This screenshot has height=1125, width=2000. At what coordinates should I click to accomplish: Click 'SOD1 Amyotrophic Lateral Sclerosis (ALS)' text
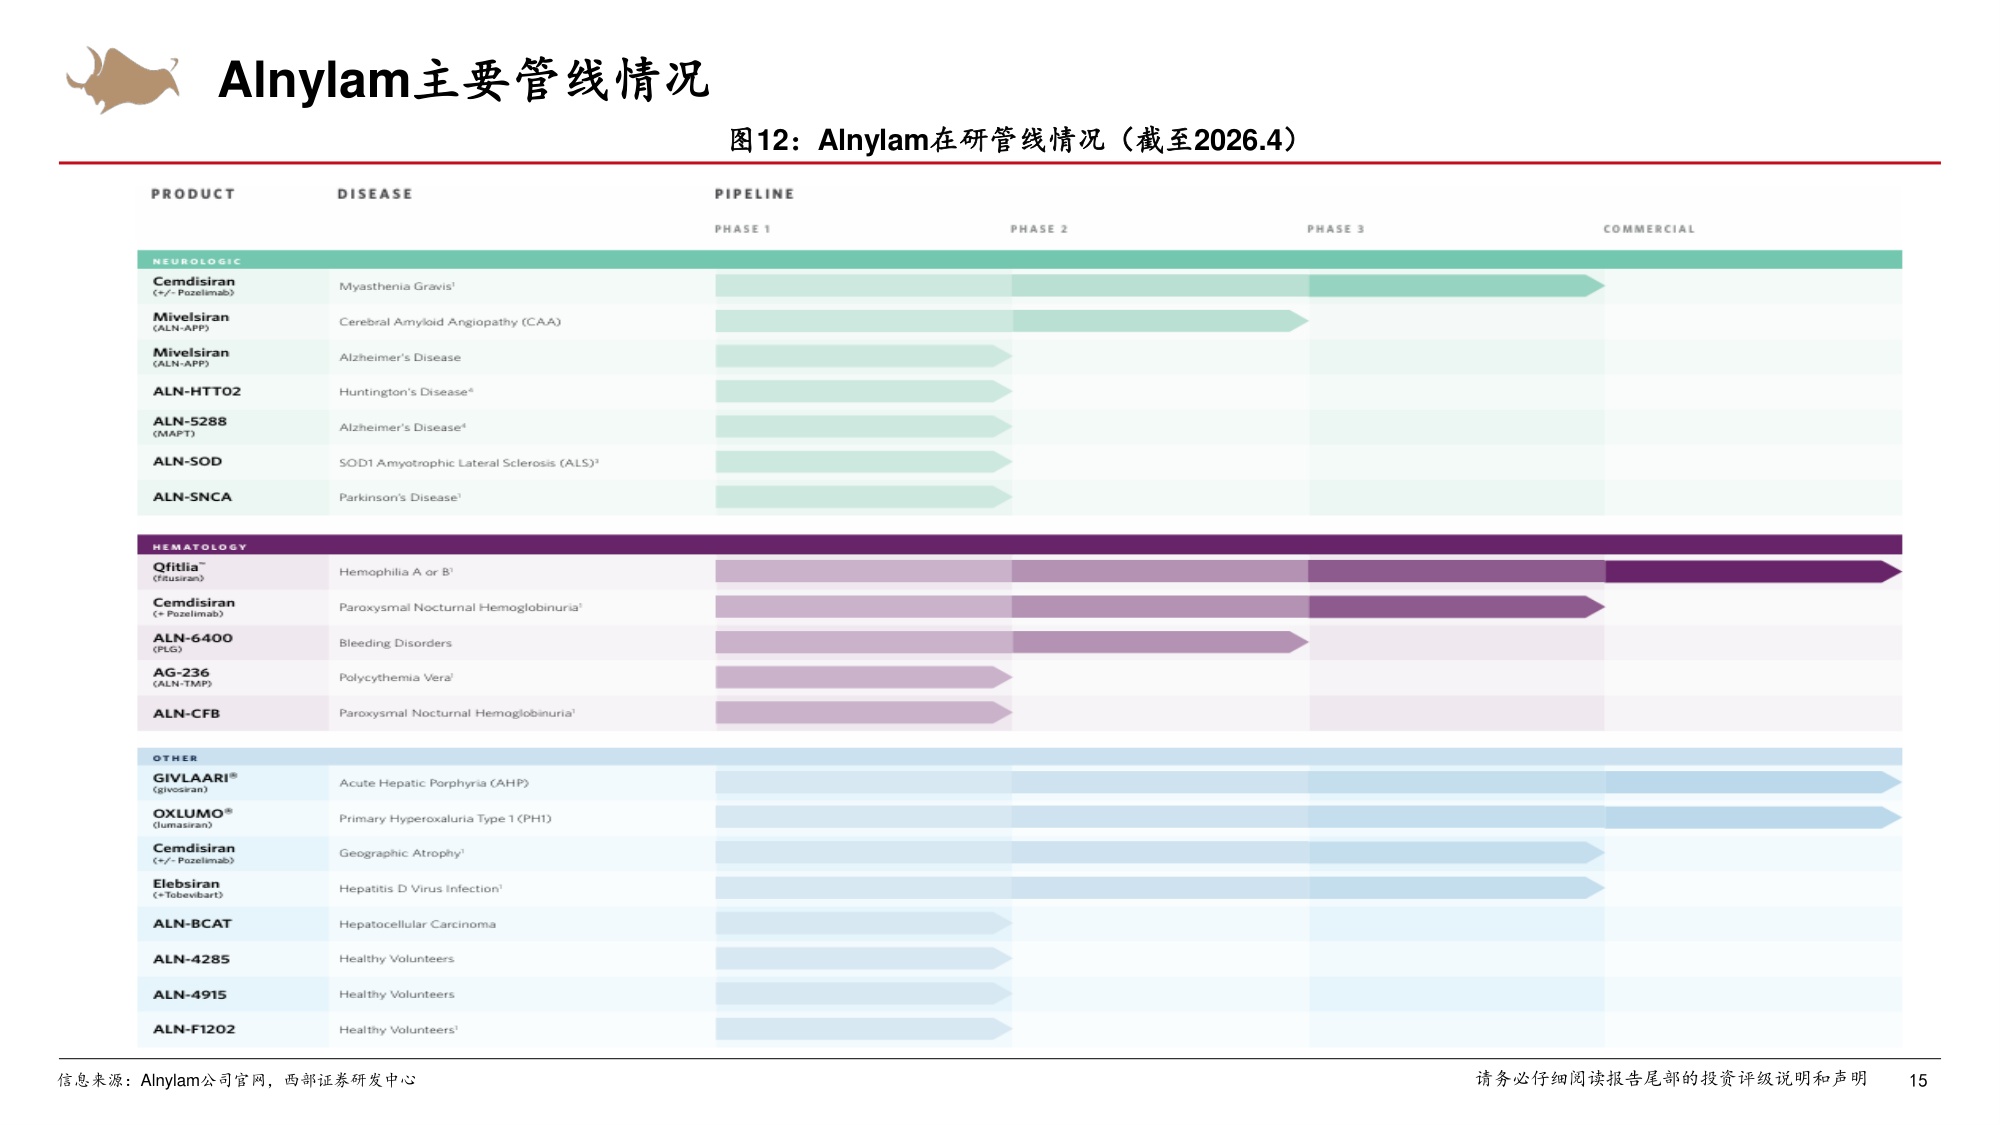pos(469,463)
